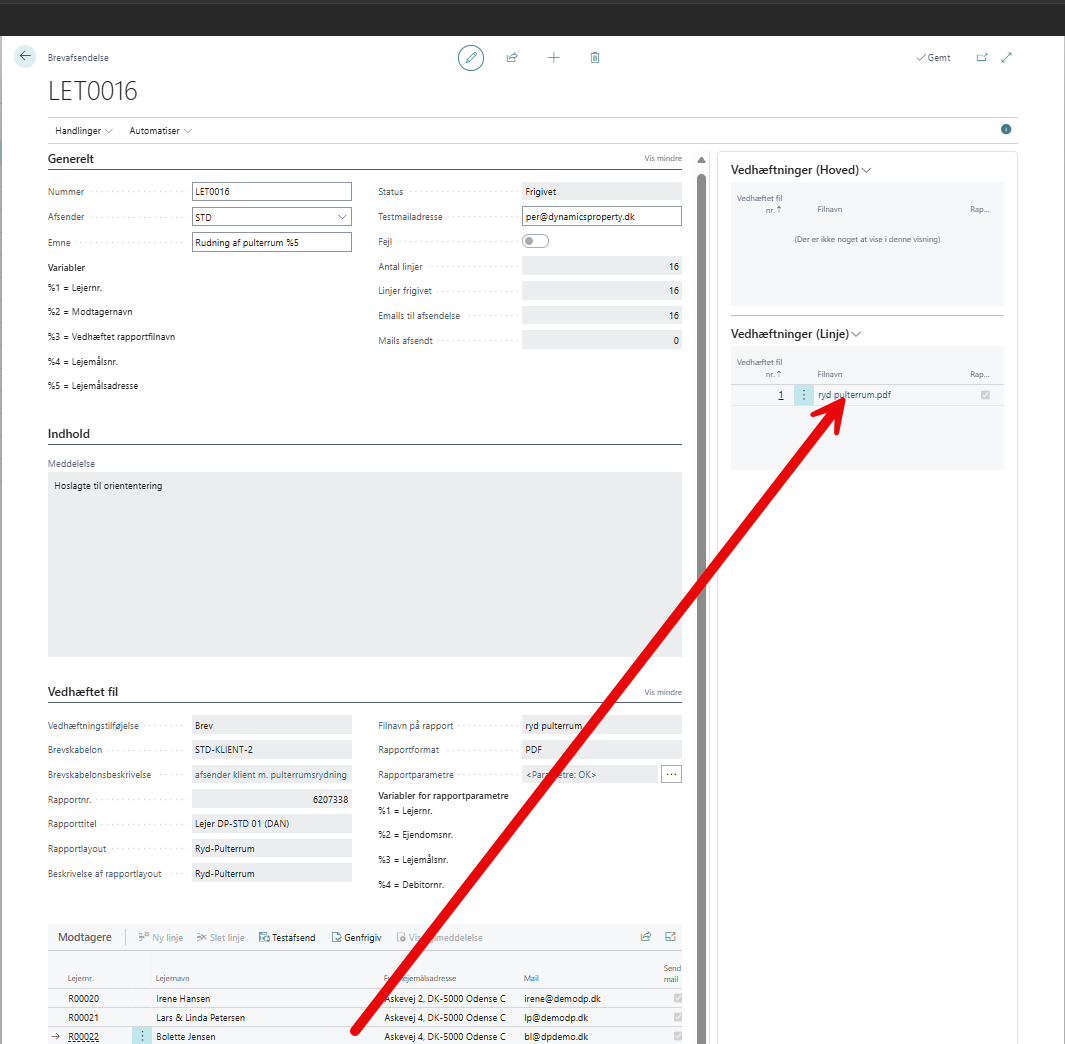Click the Testafsend button
The height and width of the screenshot is (1044, 1065).
287,938
